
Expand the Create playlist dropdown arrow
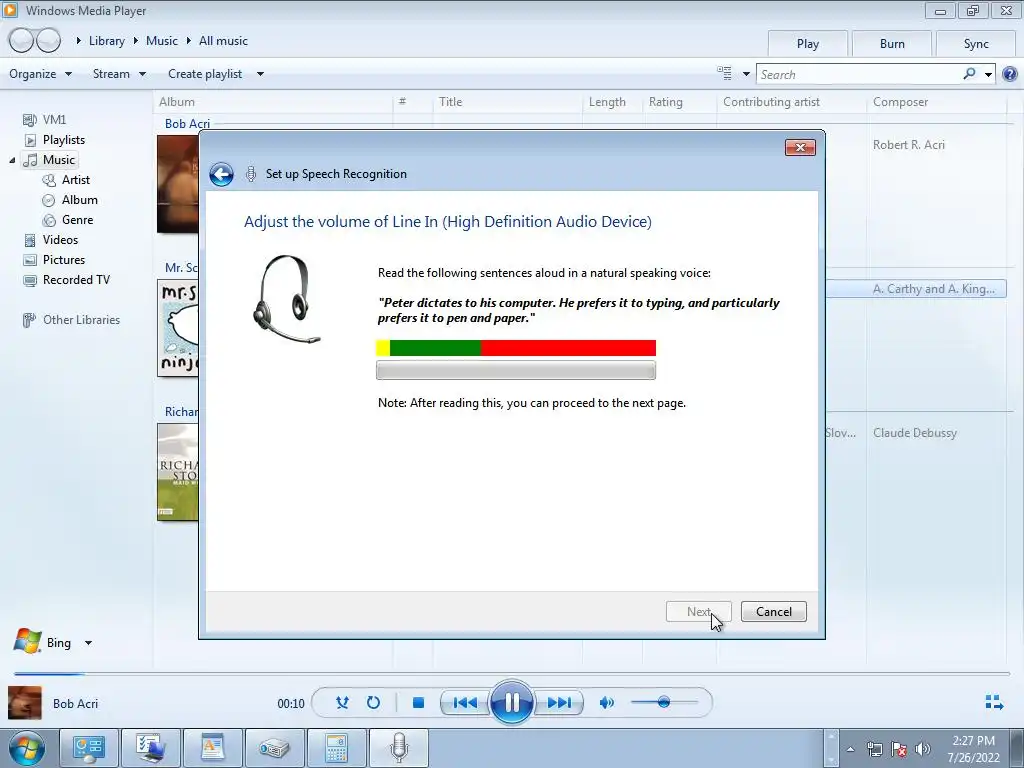(x=260, y=74)
